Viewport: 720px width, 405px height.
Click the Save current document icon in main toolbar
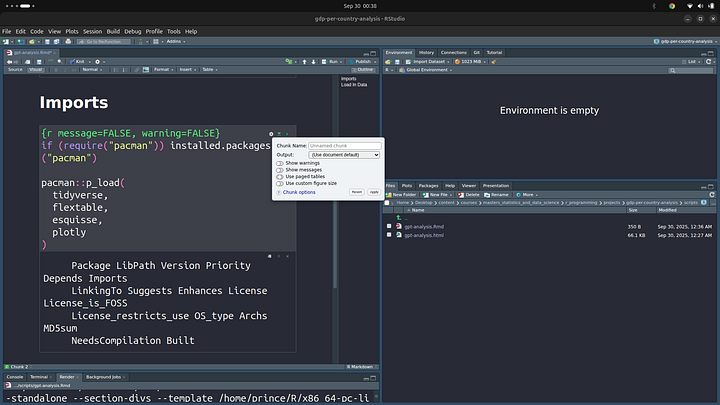47,42
